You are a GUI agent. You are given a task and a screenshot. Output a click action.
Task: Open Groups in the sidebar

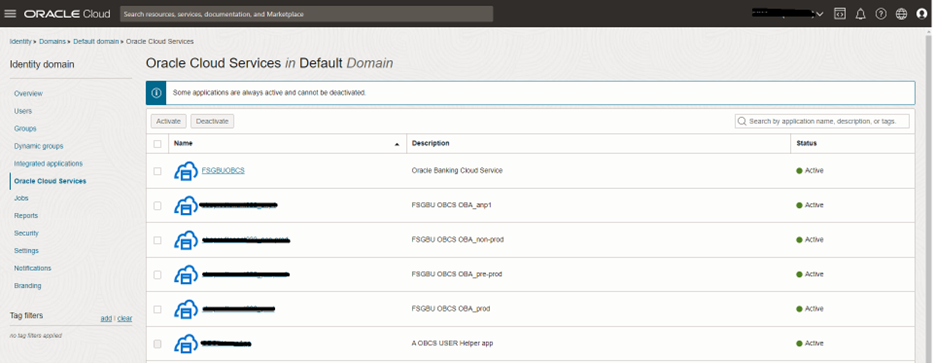click(x=25, y=128)
